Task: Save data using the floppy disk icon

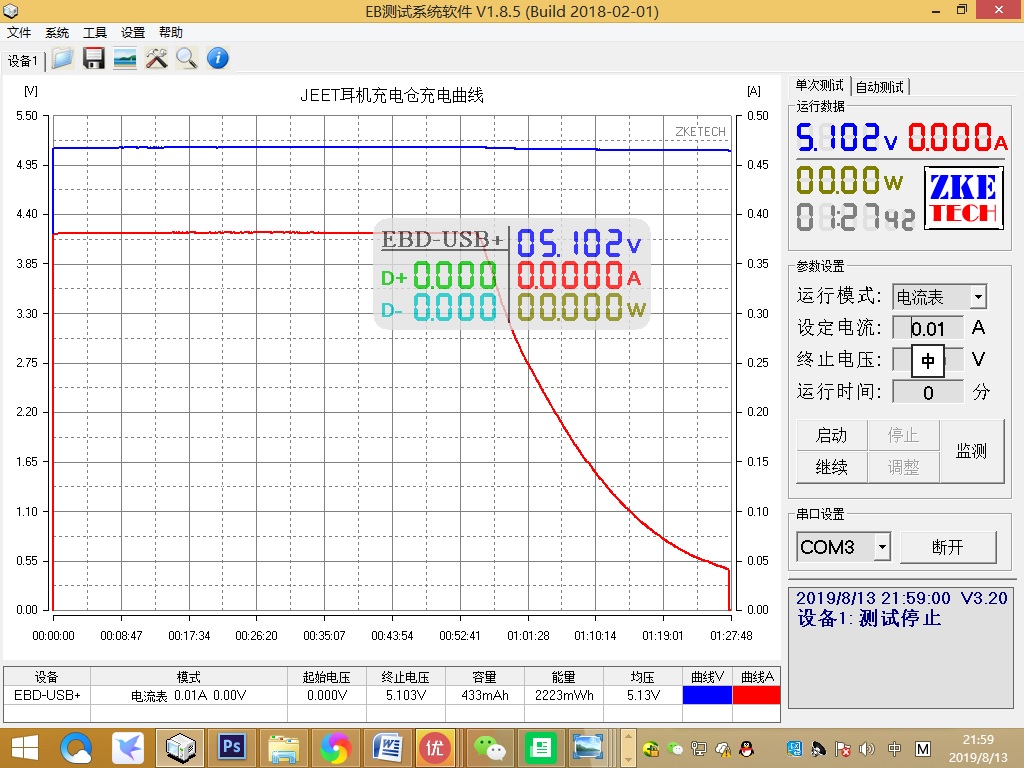Action: pyautogui.click(x=94, y=59)
